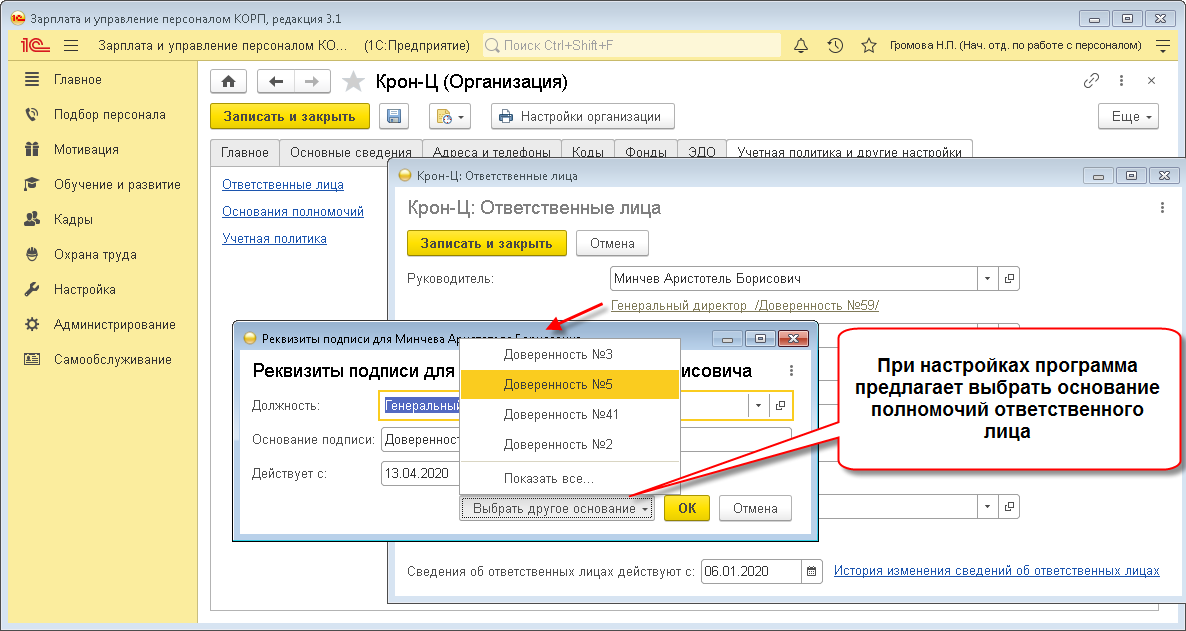Select Доверенность №41 from list
The height and width of the screenshot is (631, 1186).
click(x=570, y=415)
